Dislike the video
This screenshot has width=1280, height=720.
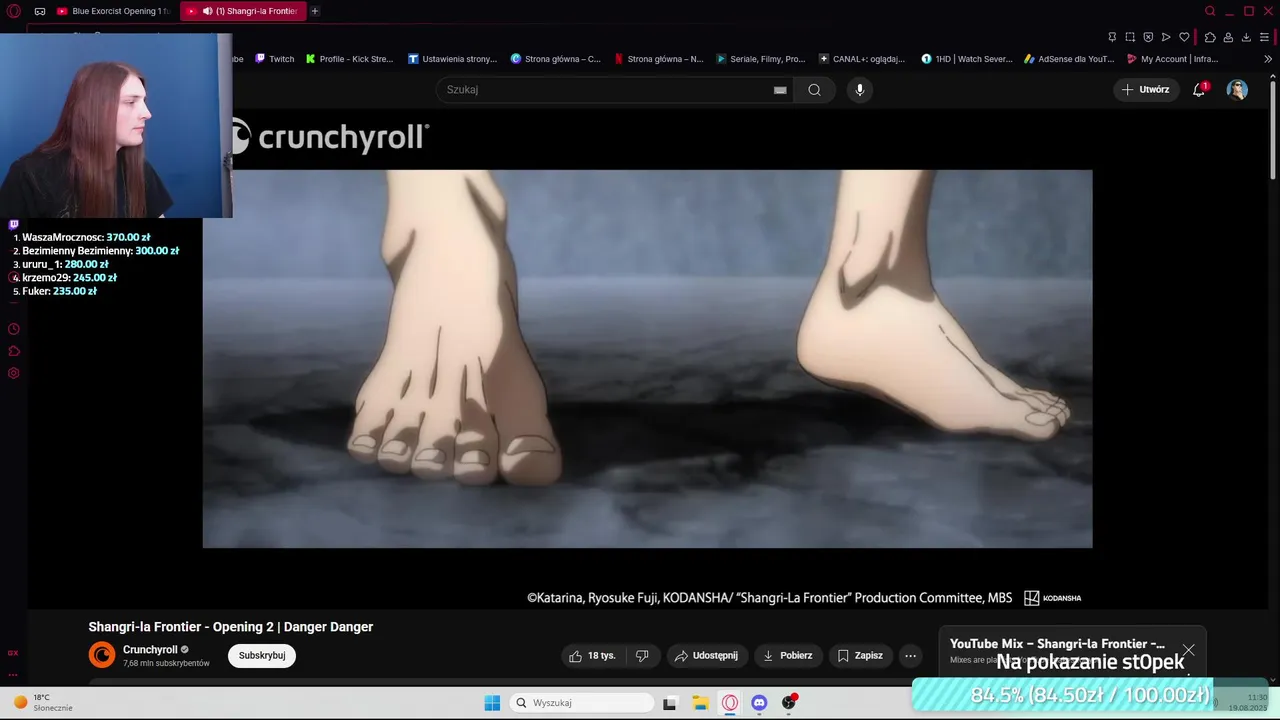(x=642, y=655)
